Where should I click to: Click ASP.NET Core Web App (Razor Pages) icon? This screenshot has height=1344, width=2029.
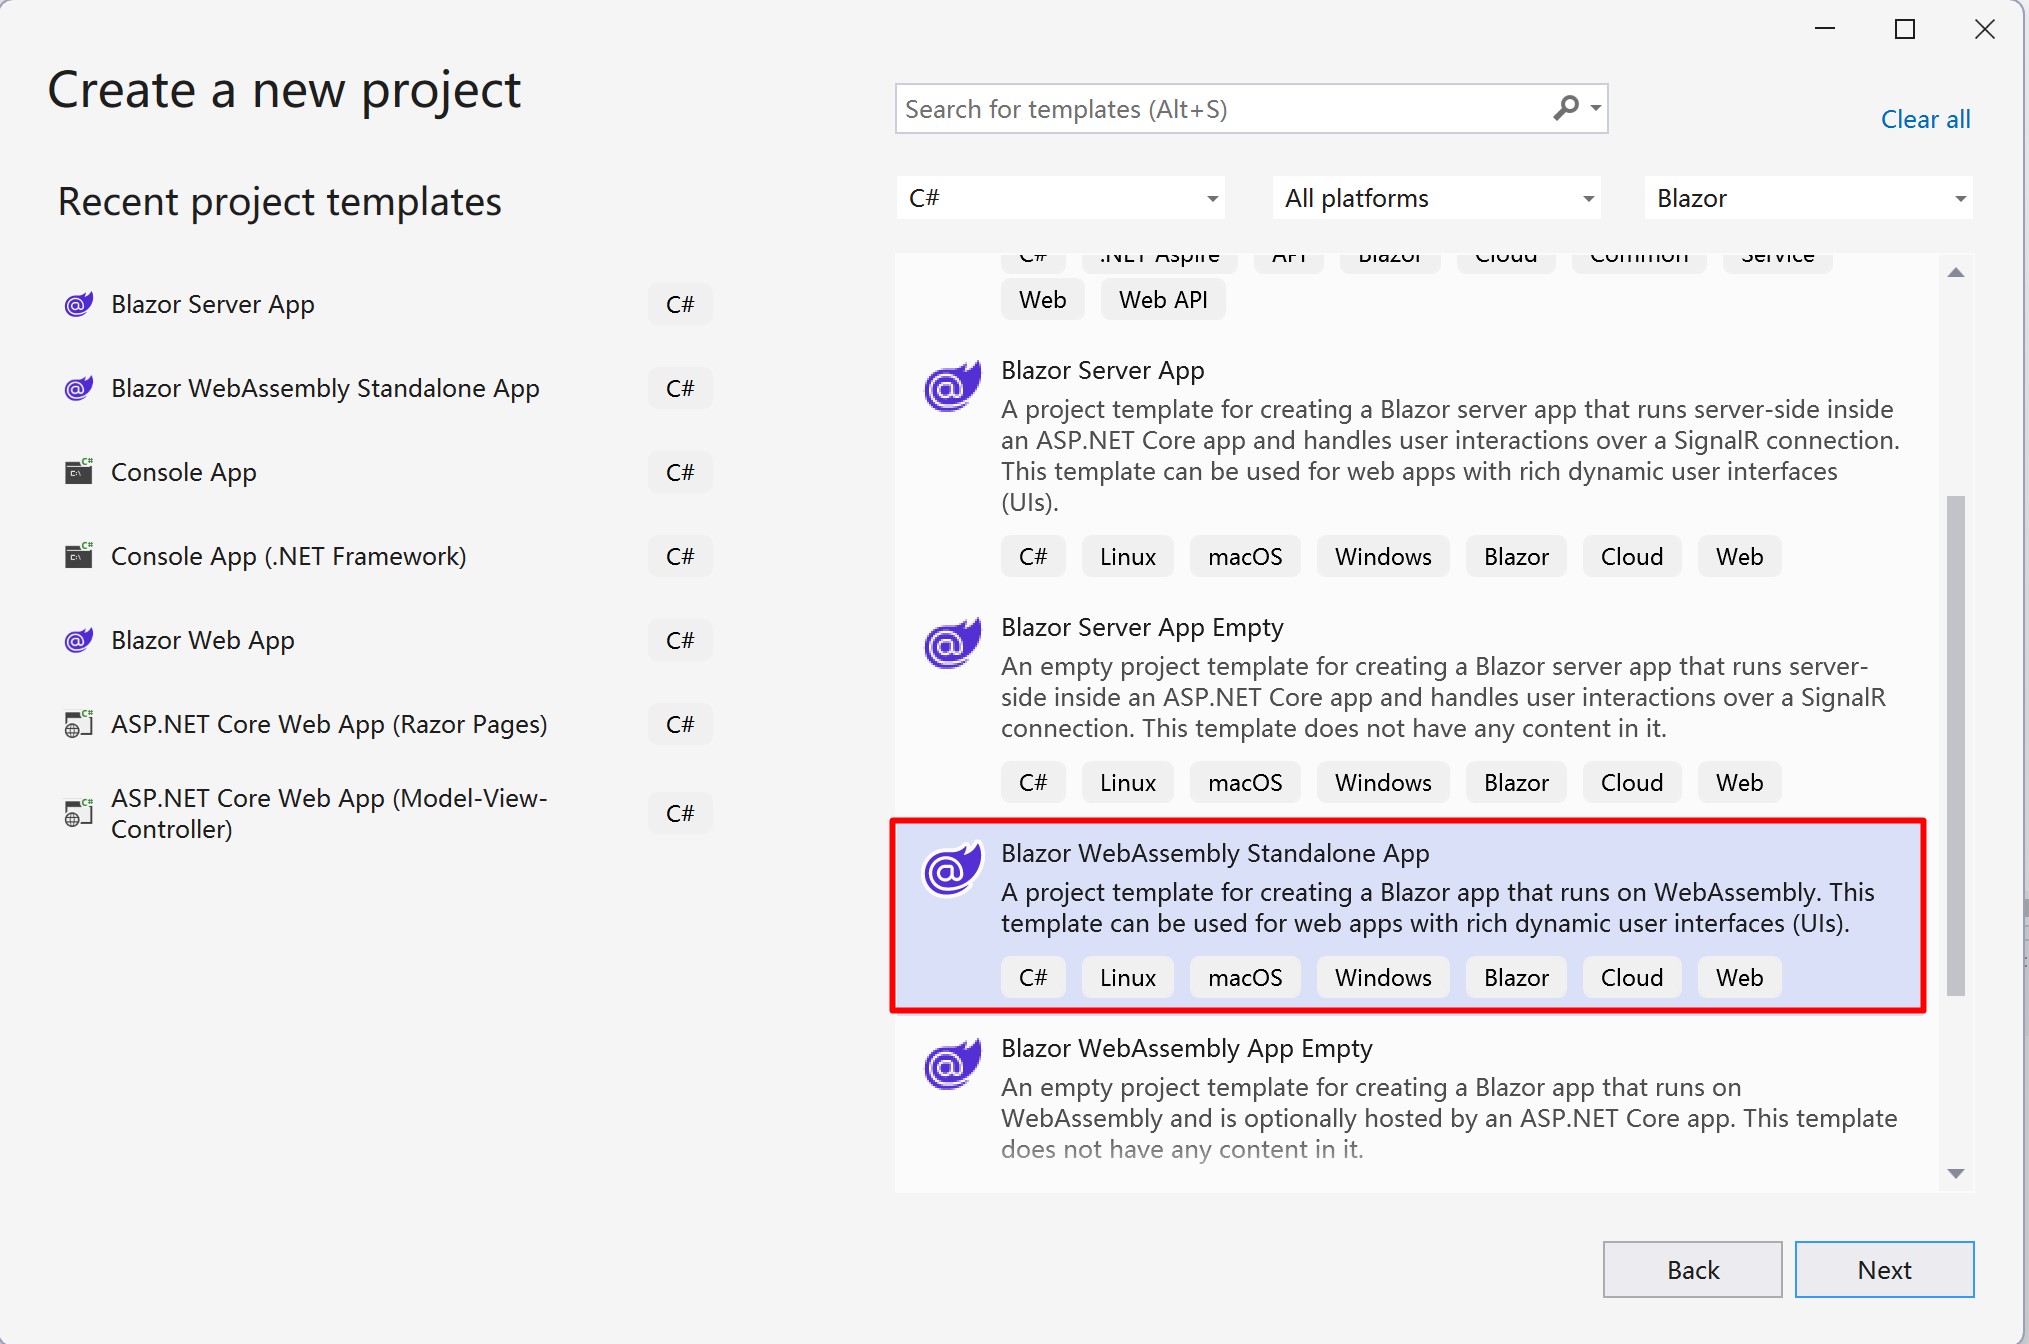pyautogui.click(x=79, y=724)
